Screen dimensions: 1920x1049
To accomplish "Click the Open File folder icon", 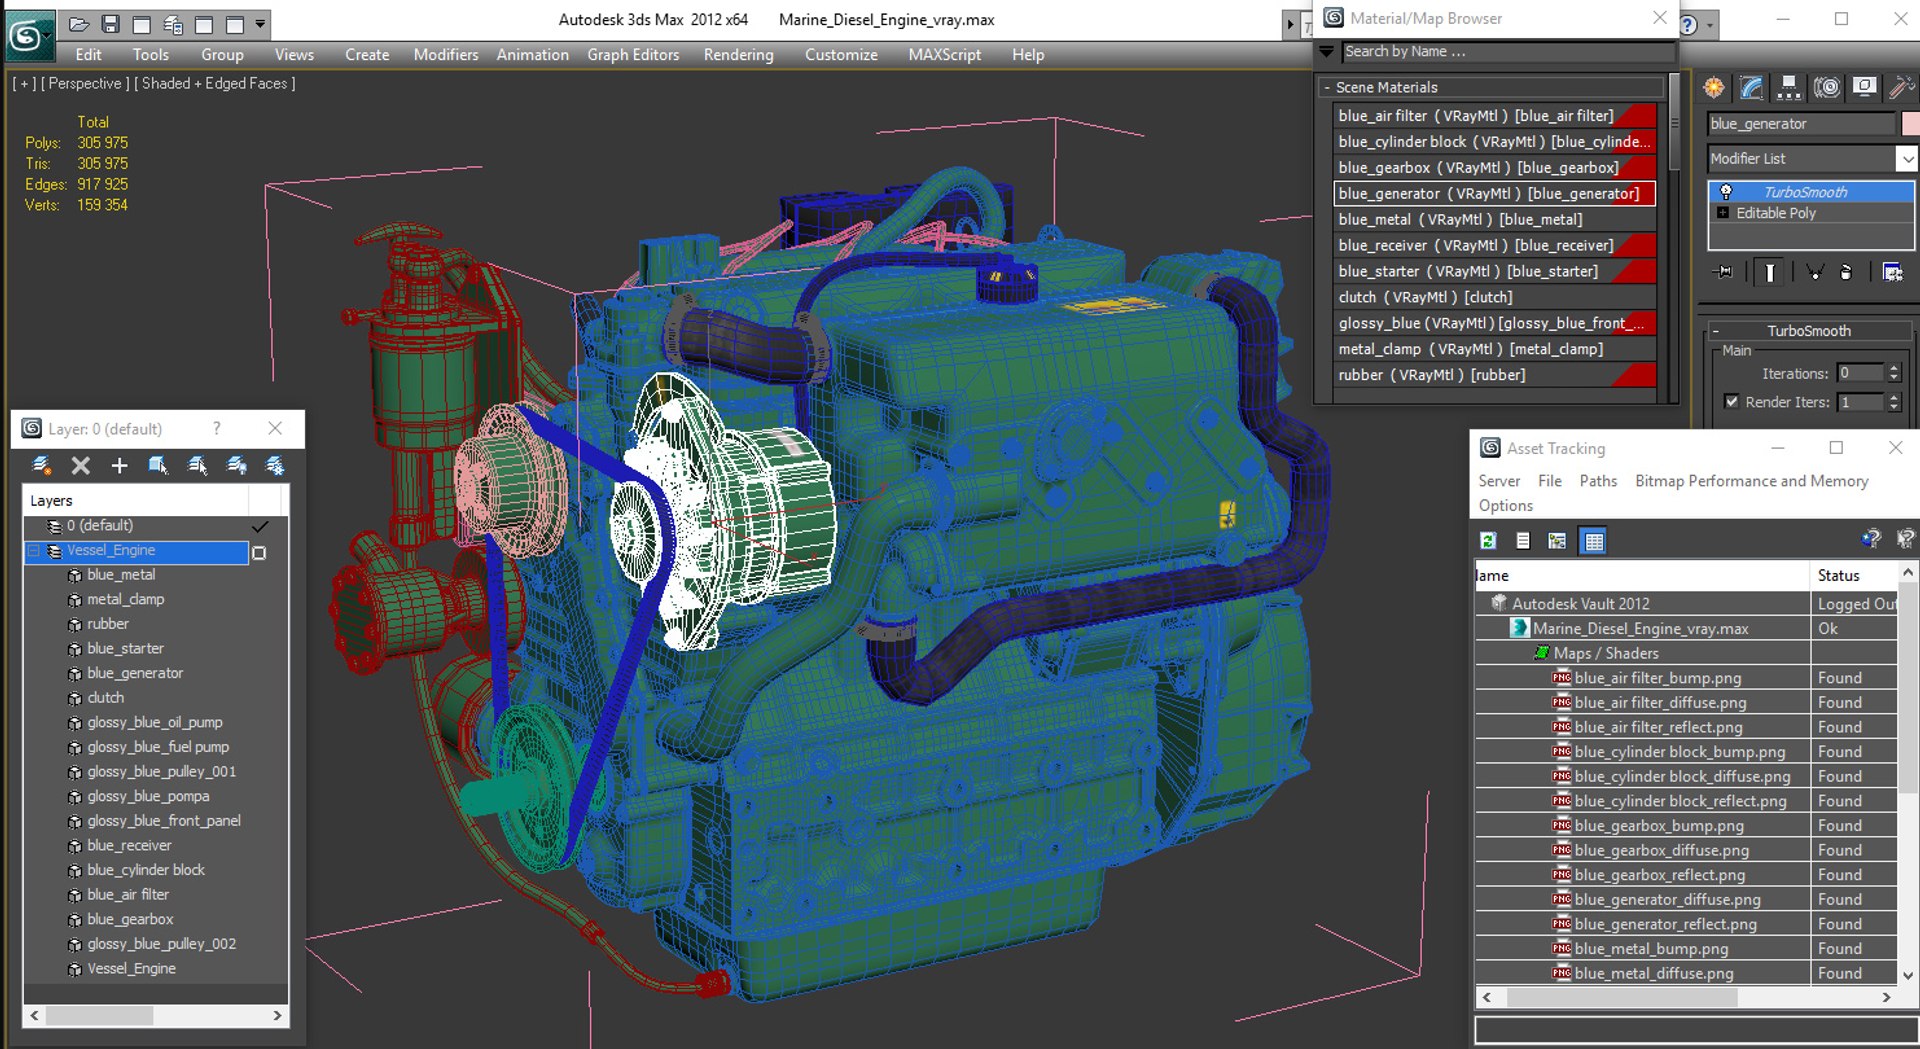I will point(80,24).
